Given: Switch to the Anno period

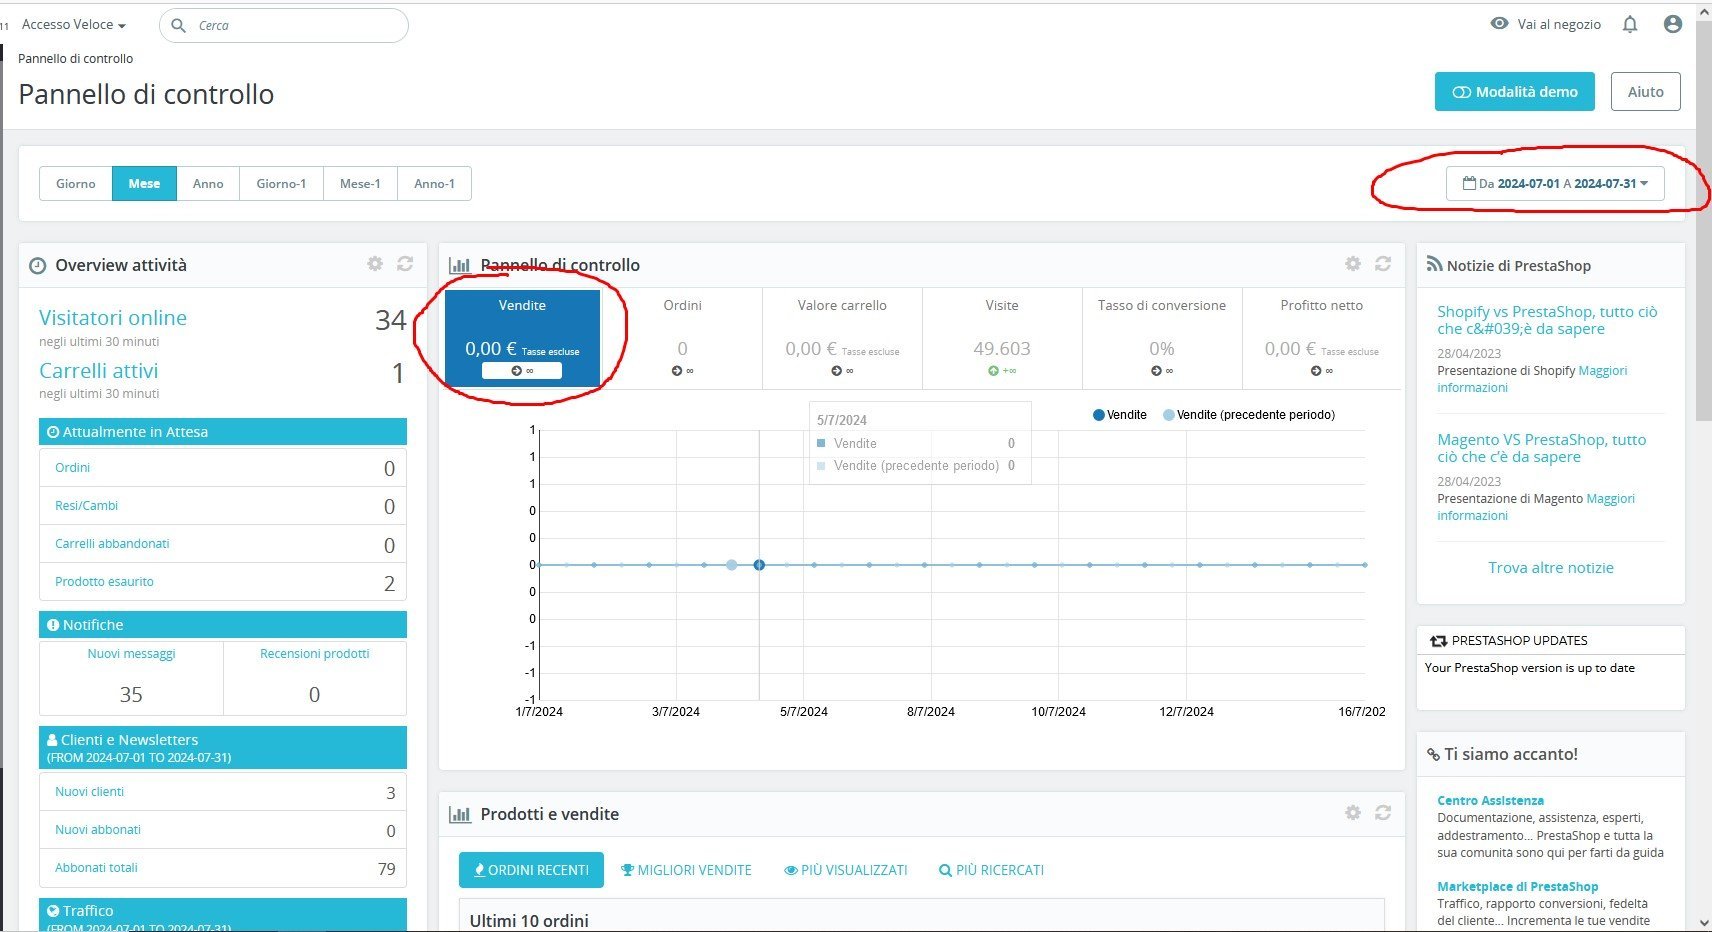Looking at the screenshot, I should [208, 184].
